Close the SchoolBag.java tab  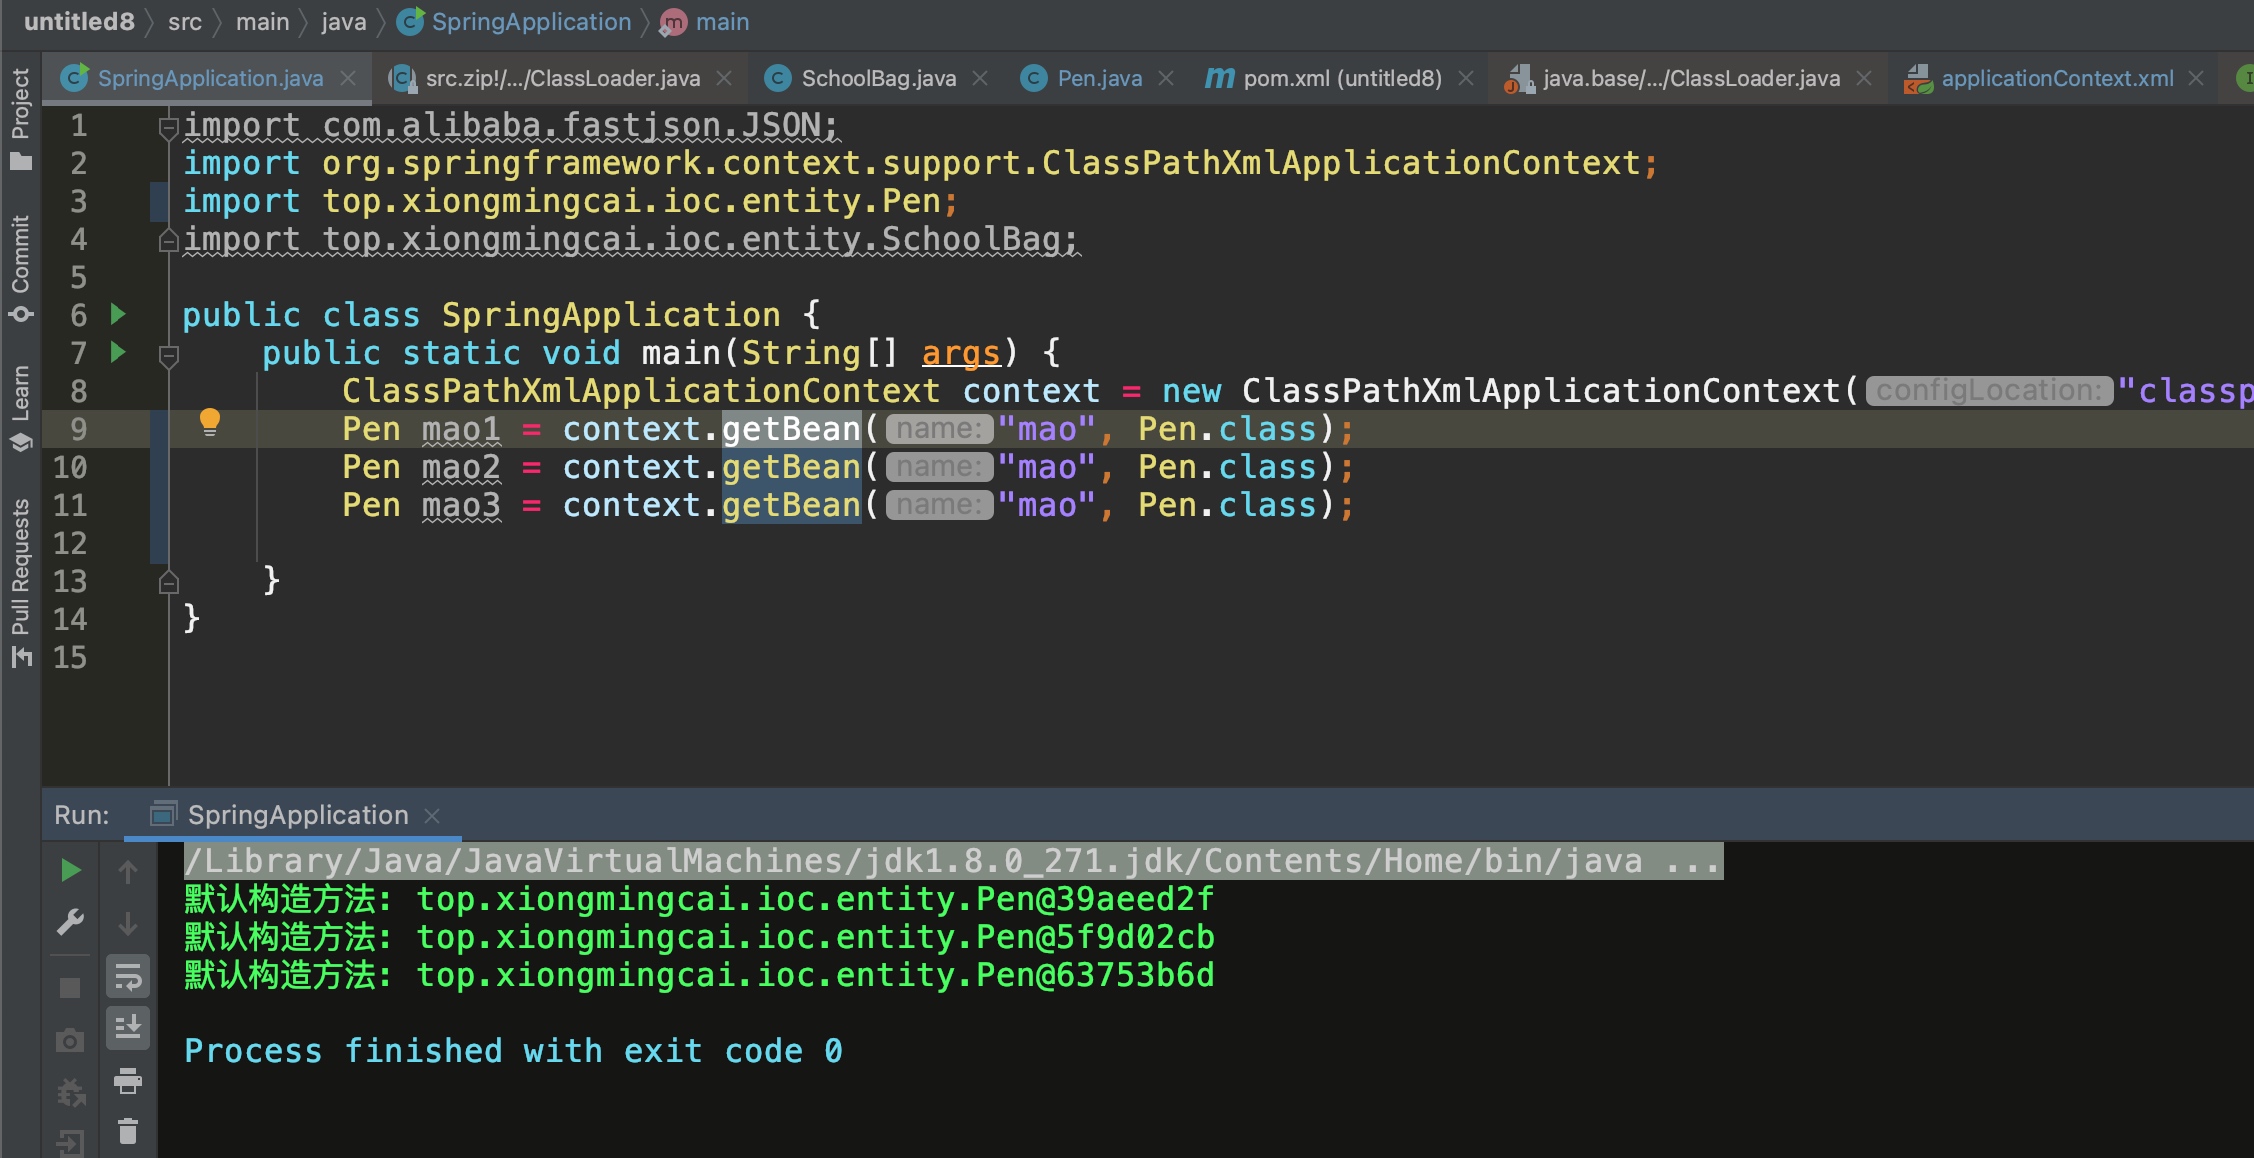(x=980, y=78)
